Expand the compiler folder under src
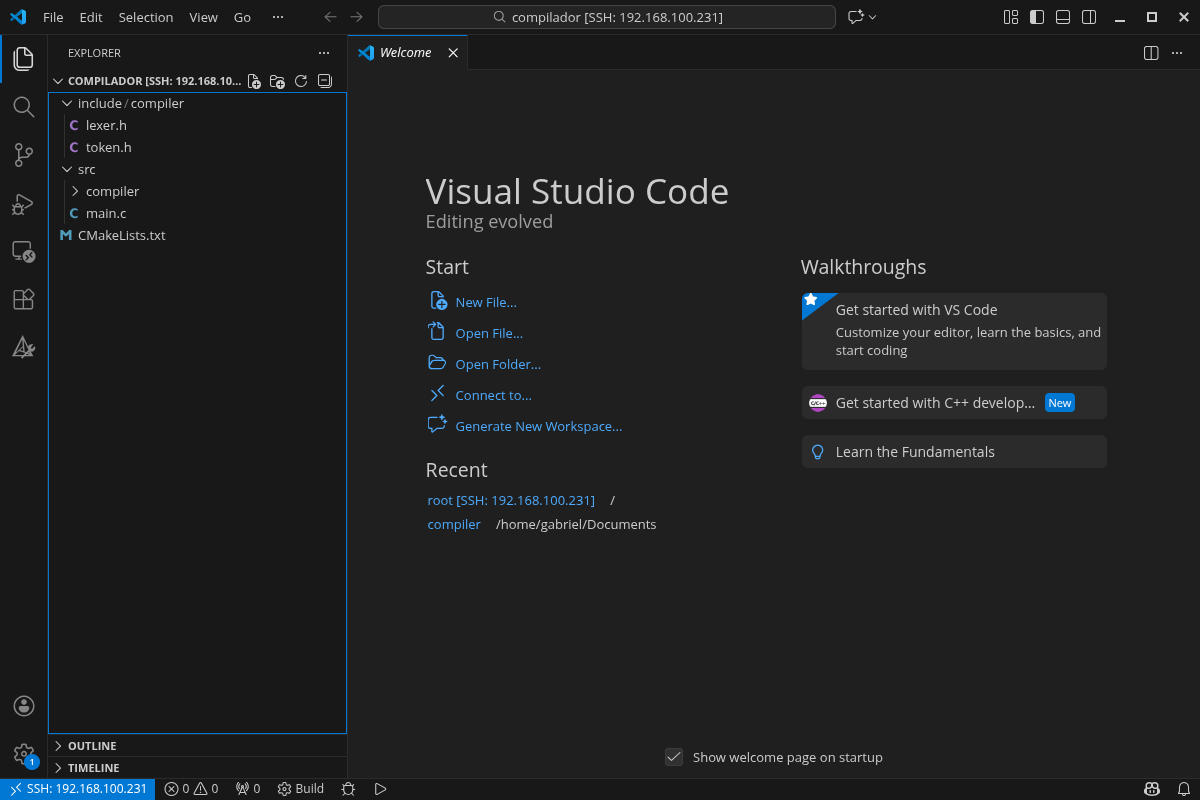 111,191
